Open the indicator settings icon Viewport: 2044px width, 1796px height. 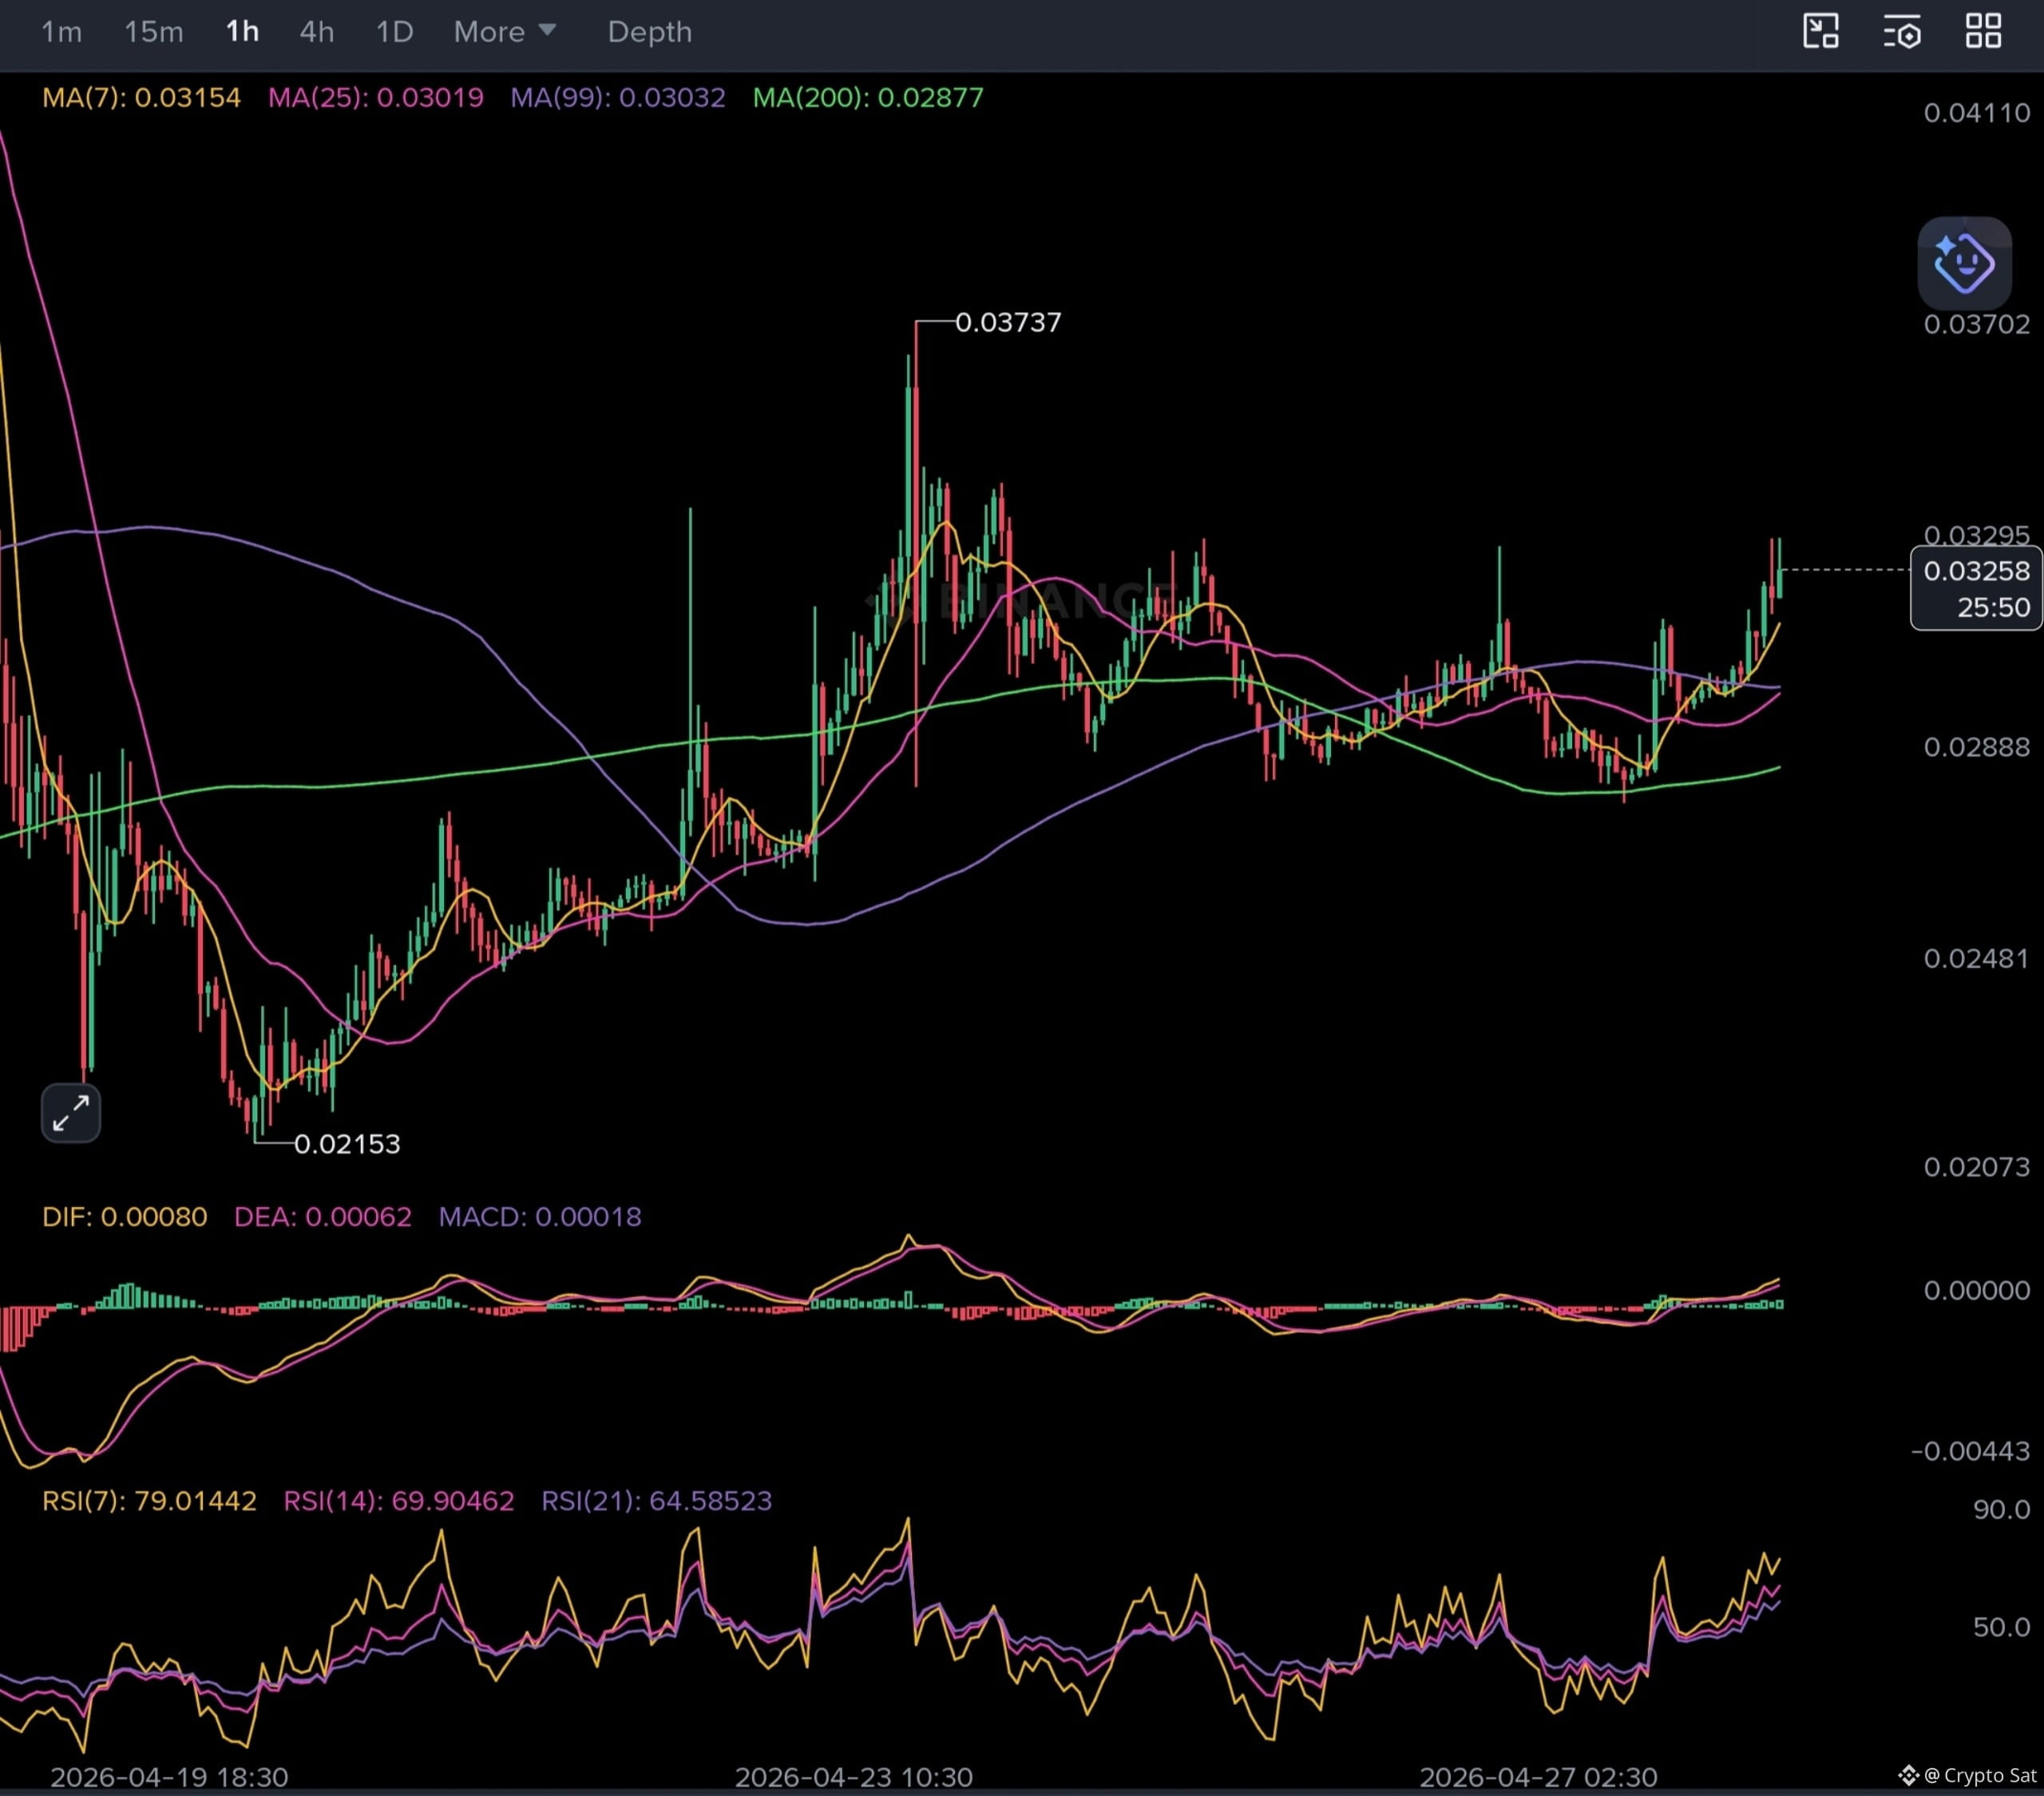tap(1902, 32)
